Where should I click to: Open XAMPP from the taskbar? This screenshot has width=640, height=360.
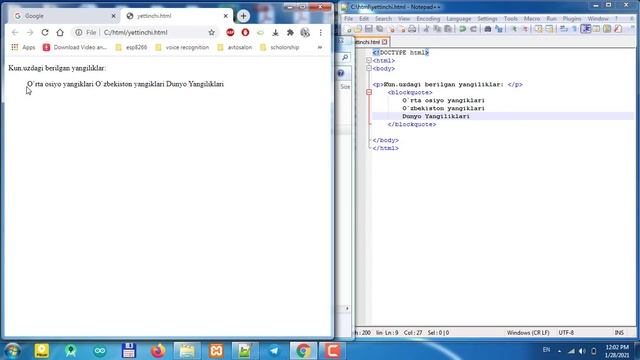[x=216, y=351]
